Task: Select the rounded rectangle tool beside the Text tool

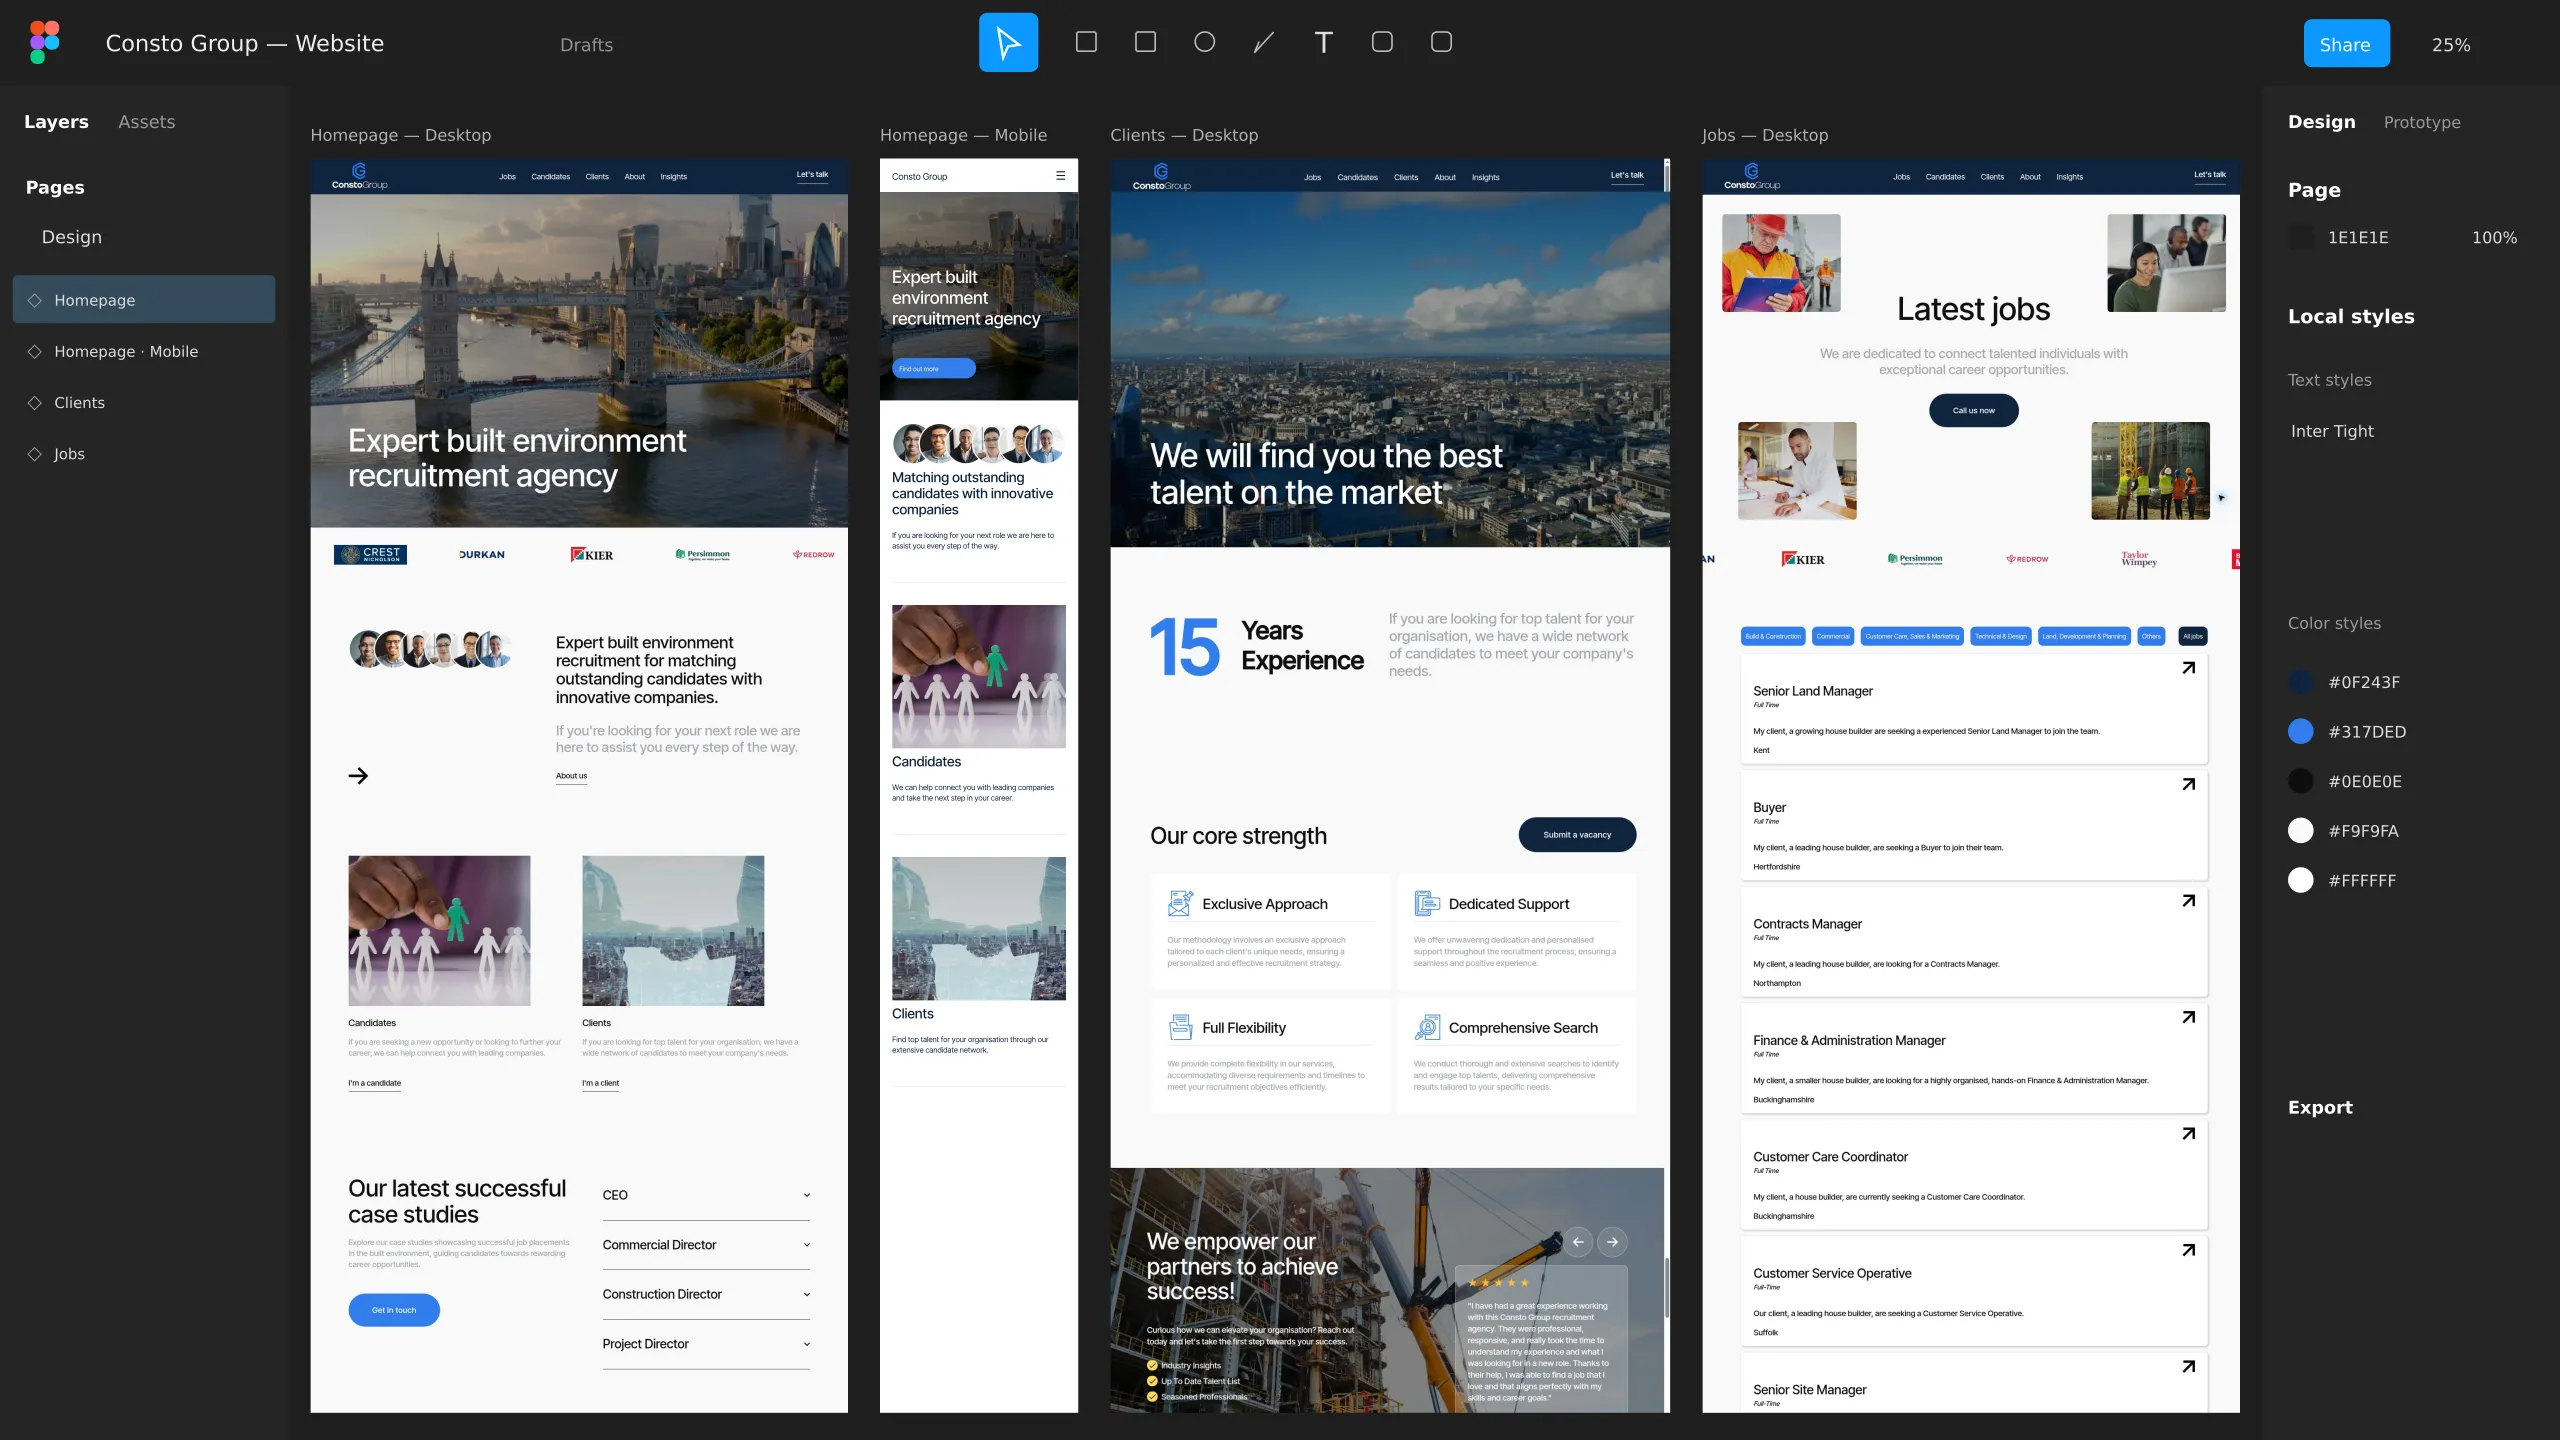Action: tap(1382, 42)
